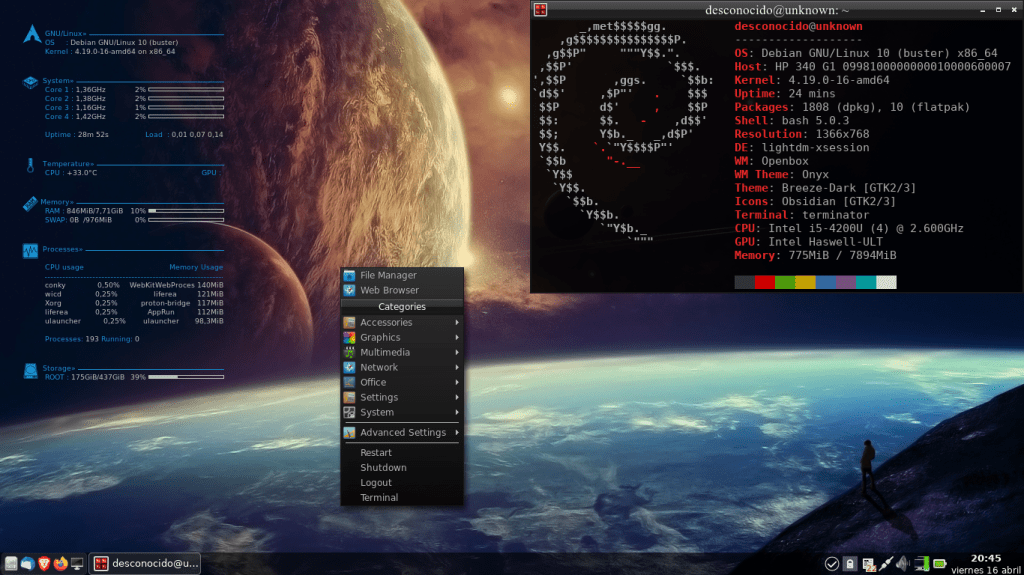
Task: Click the volume speaker tray icon
Action: 902,564
